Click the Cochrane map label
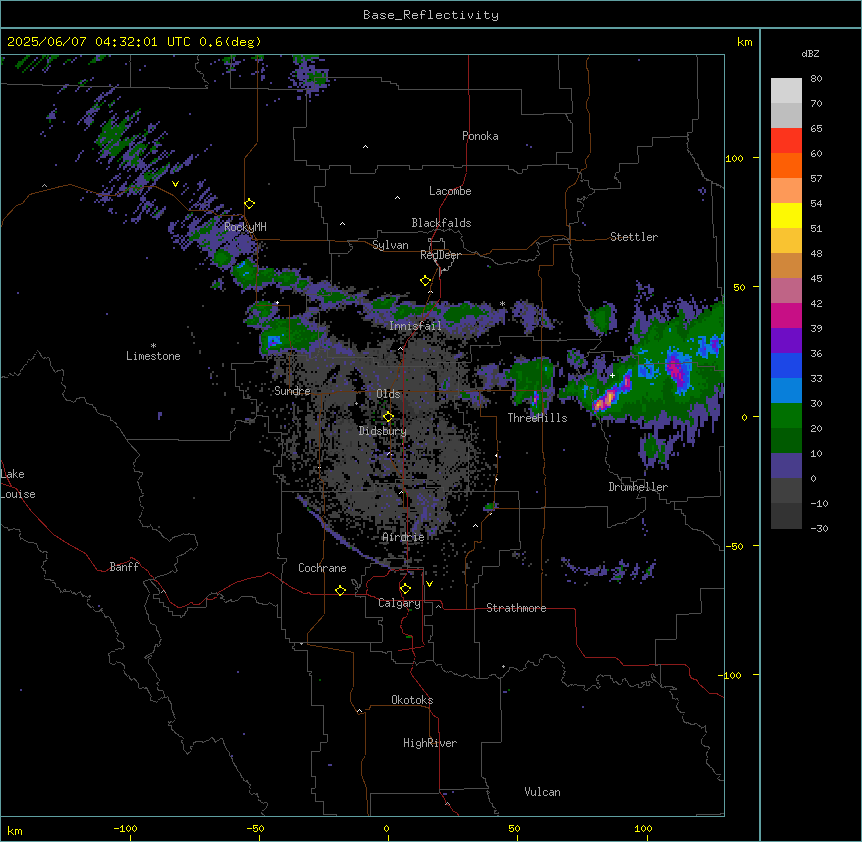This screenshot has height=842, width=862. tap(322, 568)
